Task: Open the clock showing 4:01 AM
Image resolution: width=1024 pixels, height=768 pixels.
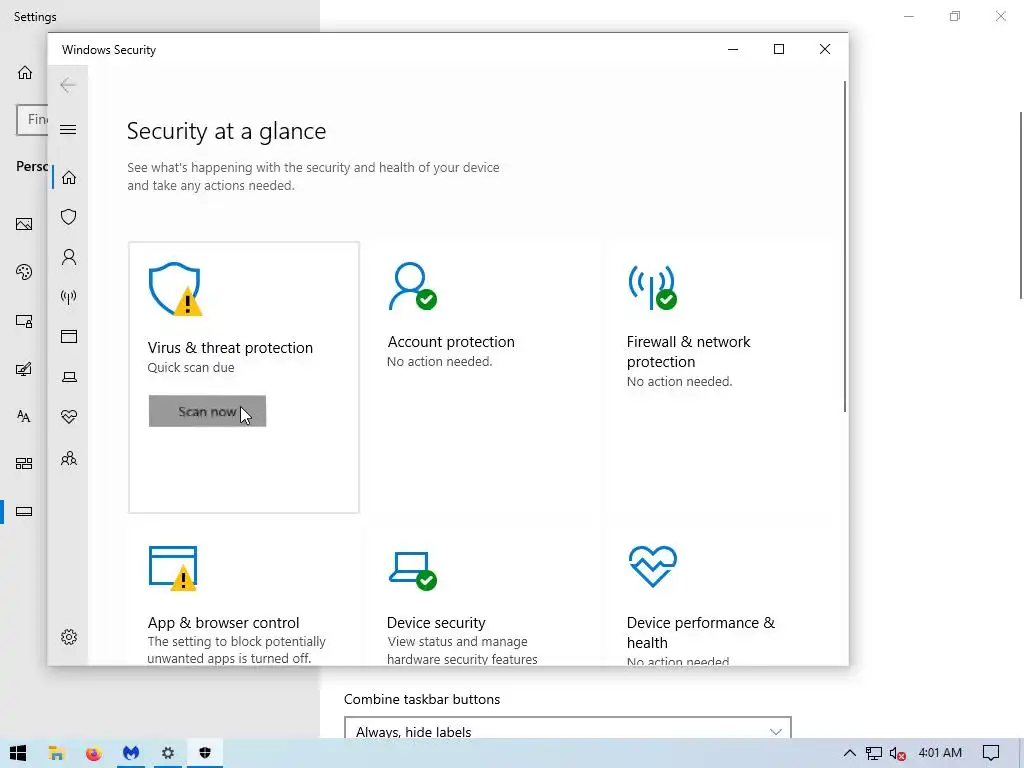Action: (x=940, y=753)
